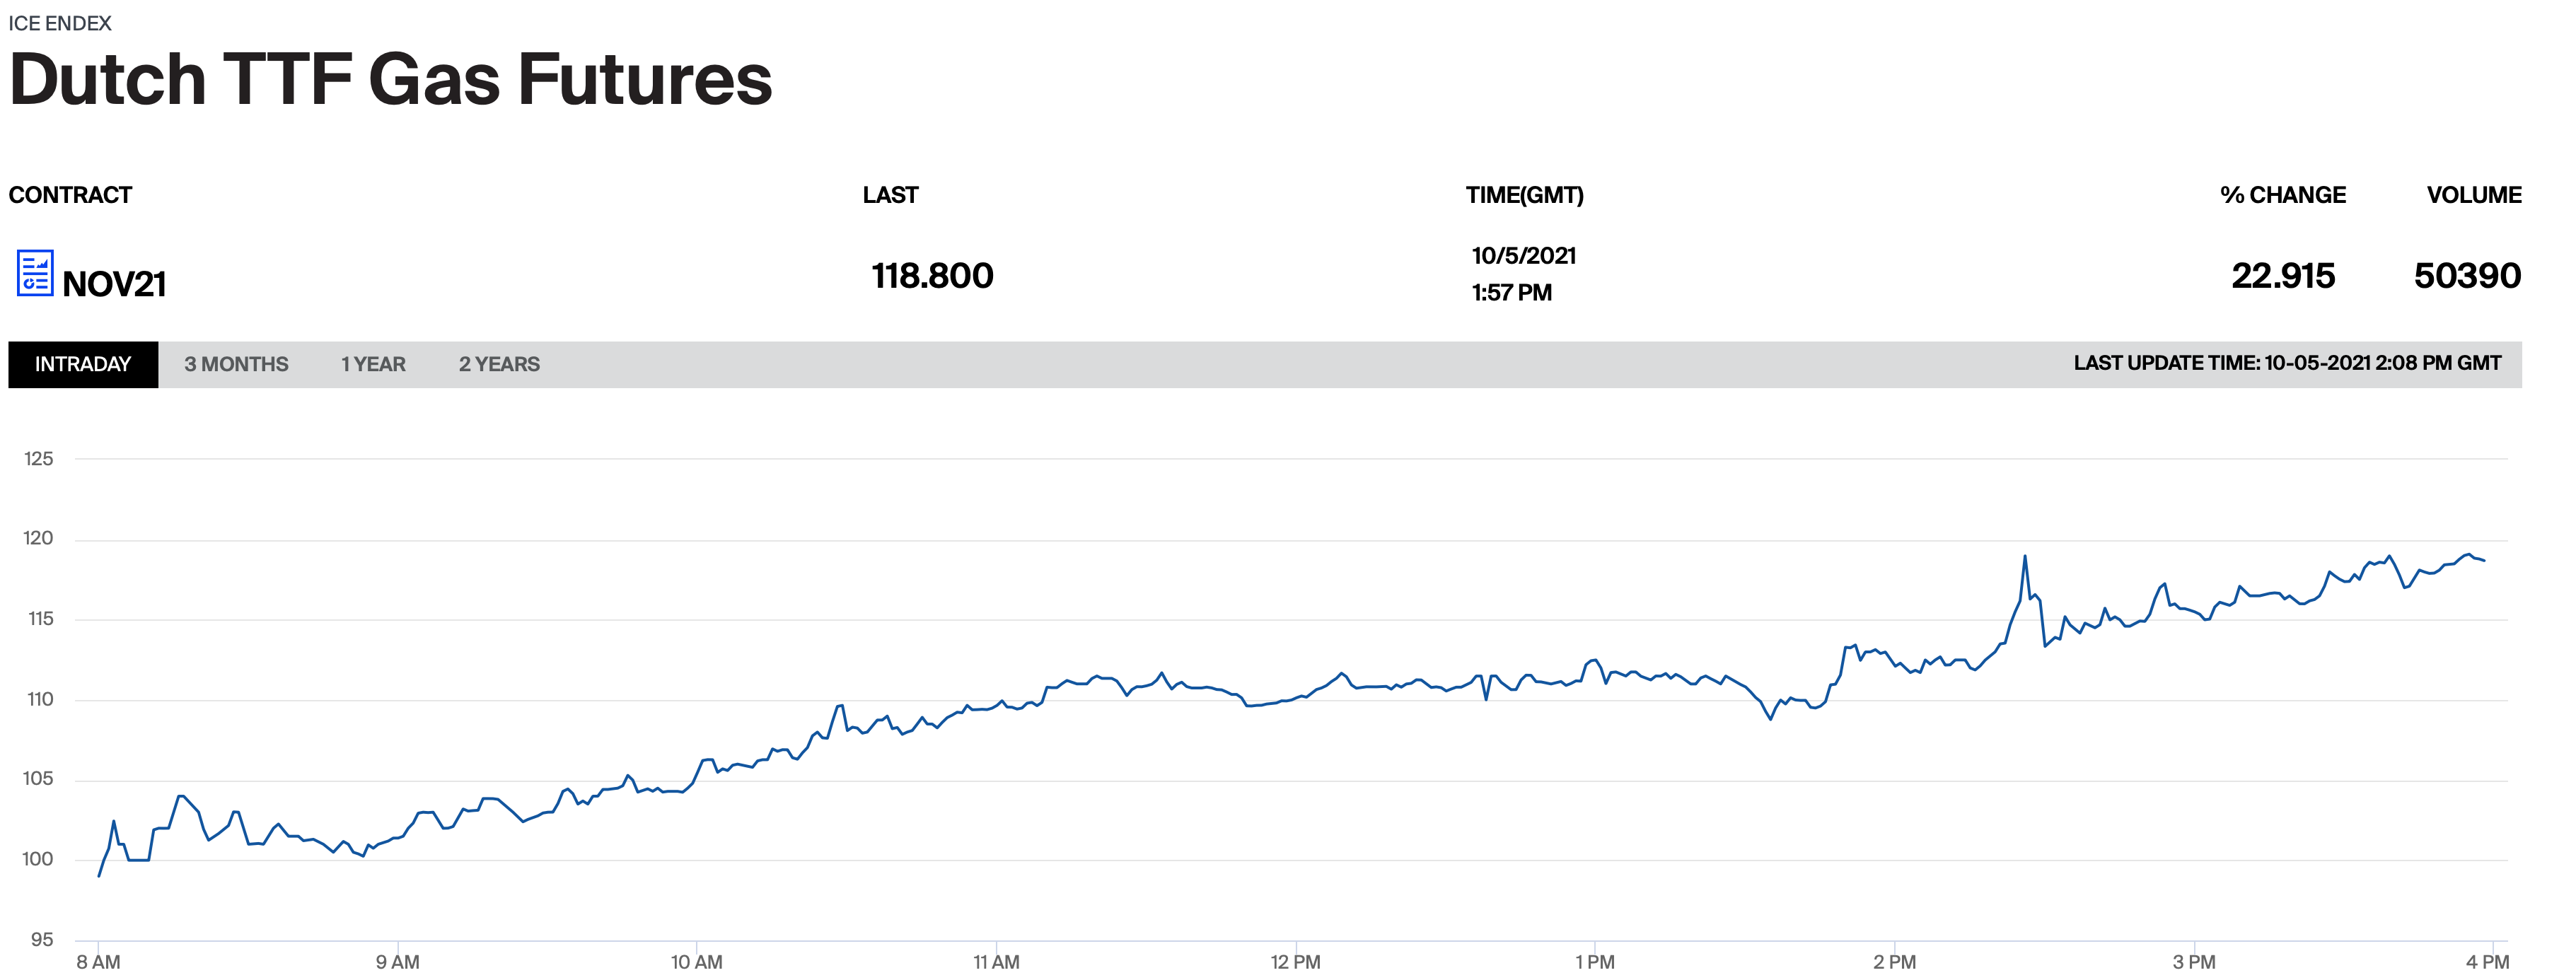Click the 110 y-axis label
2576x980 pixels.
(40, 699)
